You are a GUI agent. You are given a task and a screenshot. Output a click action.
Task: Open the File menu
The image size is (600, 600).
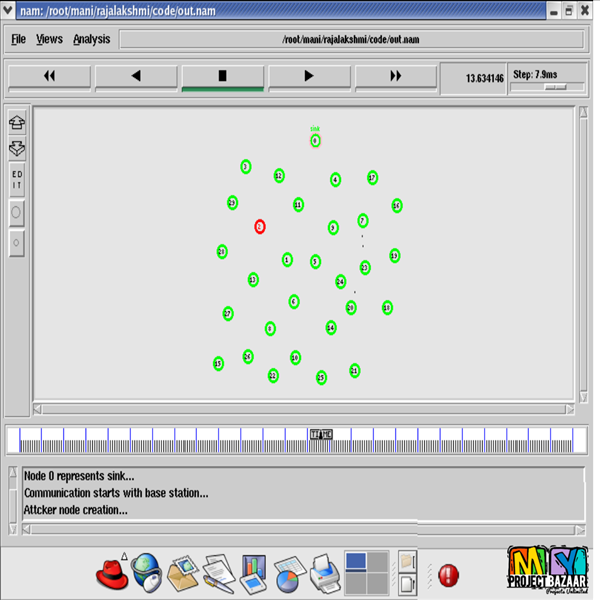[x=18, y=39]
